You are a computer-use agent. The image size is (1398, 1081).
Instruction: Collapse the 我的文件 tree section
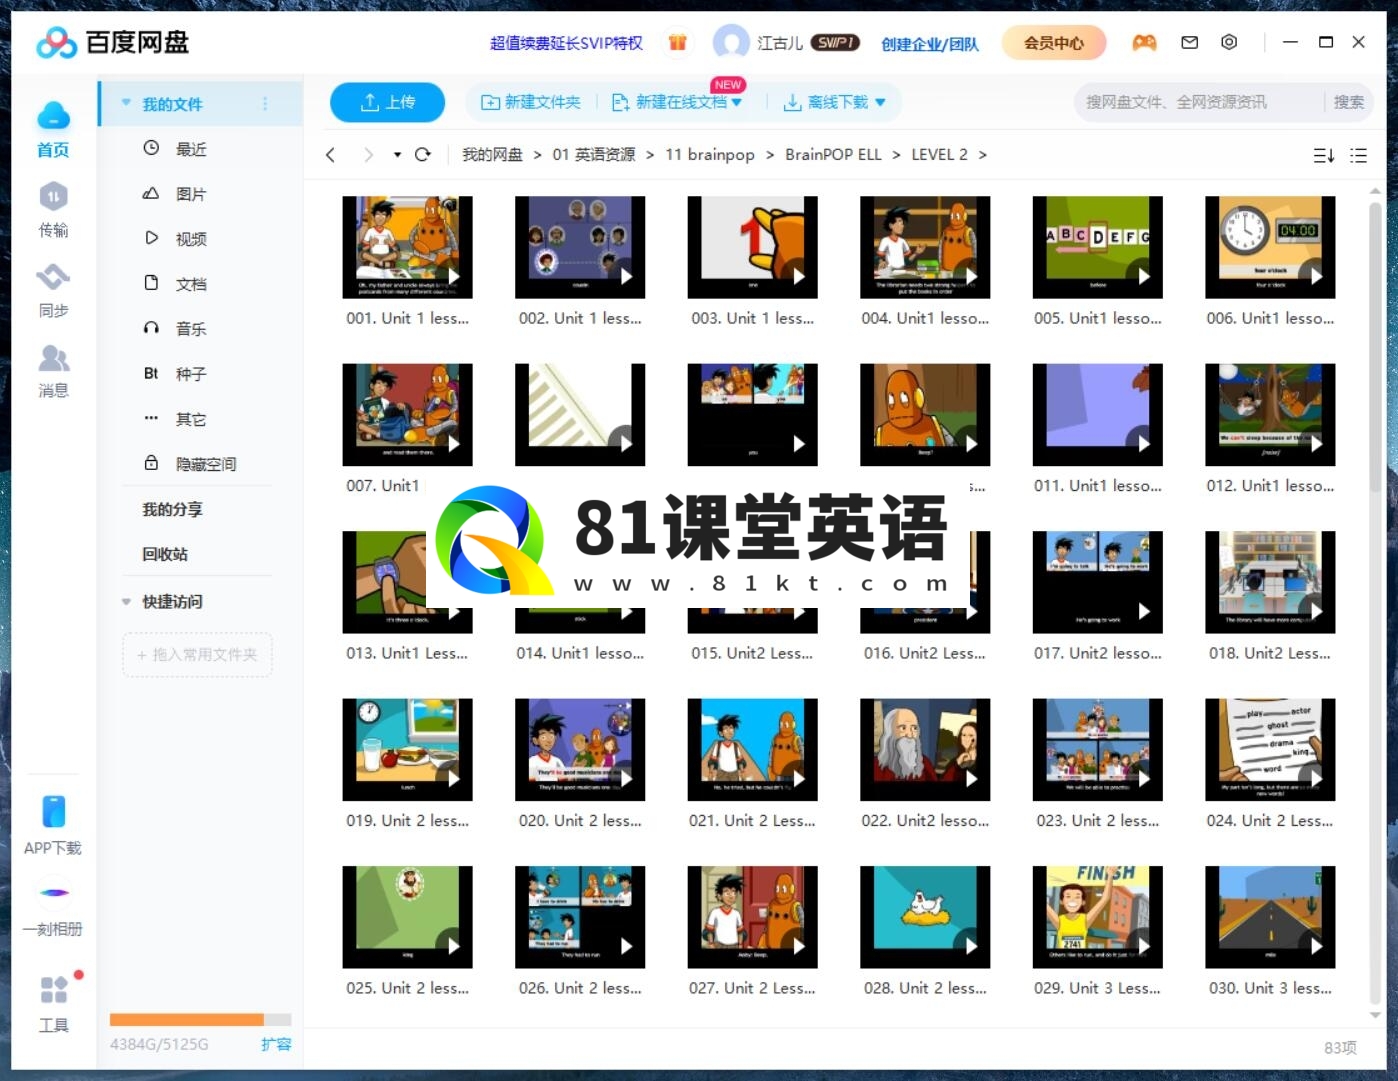pos(126,103)
